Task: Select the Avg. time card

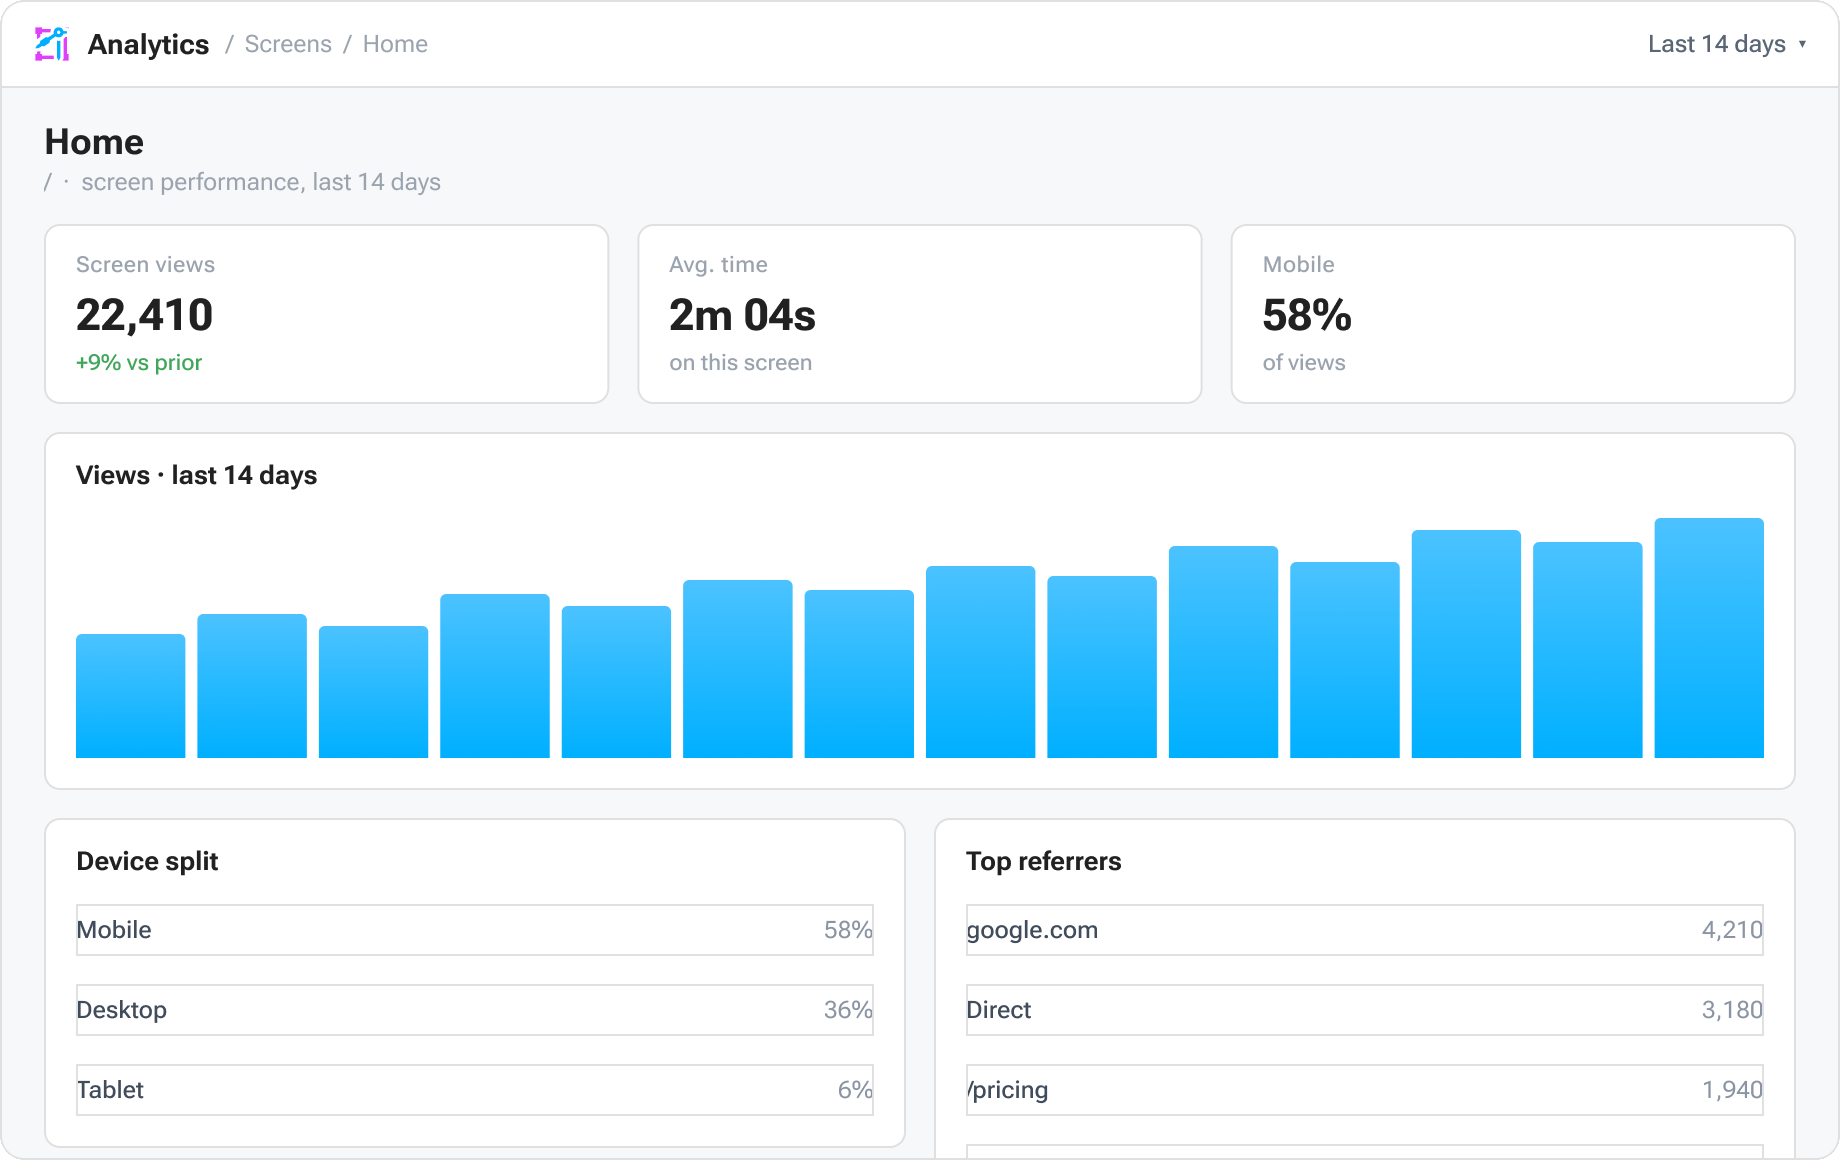Action: click(920, 314)
